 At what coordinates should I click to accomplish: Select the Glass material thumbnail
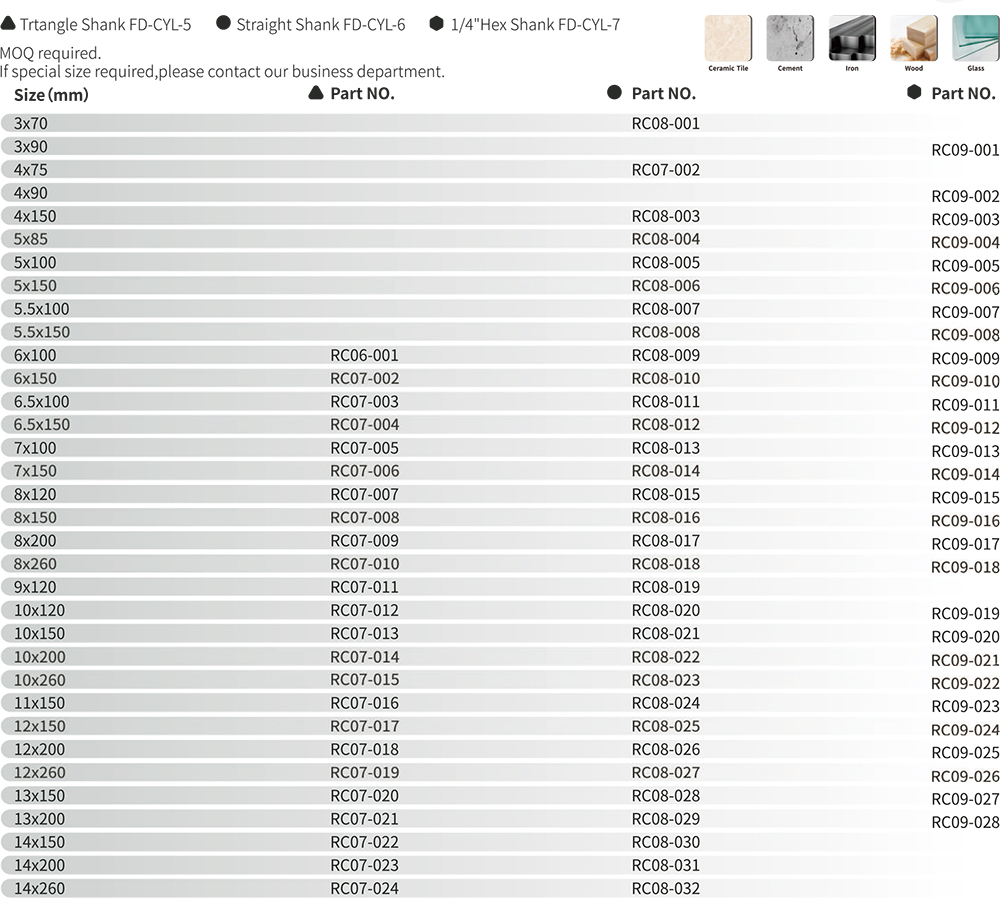976,38
